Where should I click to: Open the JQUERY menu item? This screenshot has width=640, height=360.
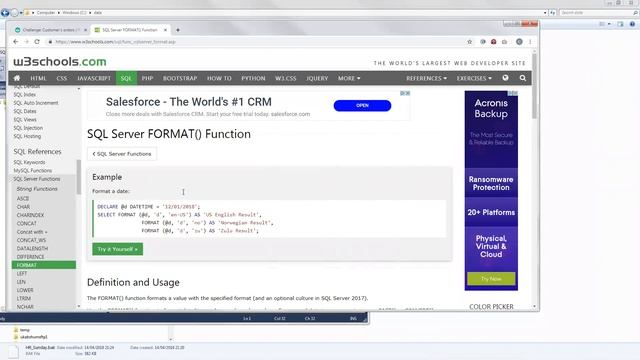pos(317,78)
